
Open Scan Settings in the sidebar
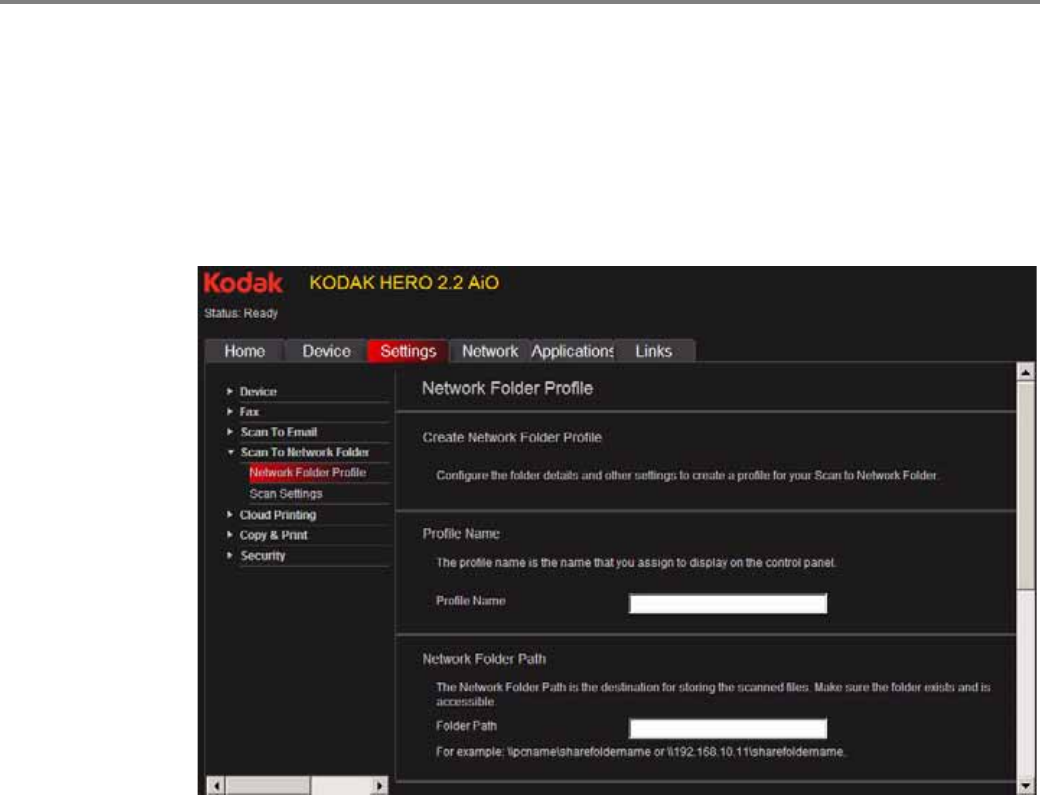click(286, 494)
